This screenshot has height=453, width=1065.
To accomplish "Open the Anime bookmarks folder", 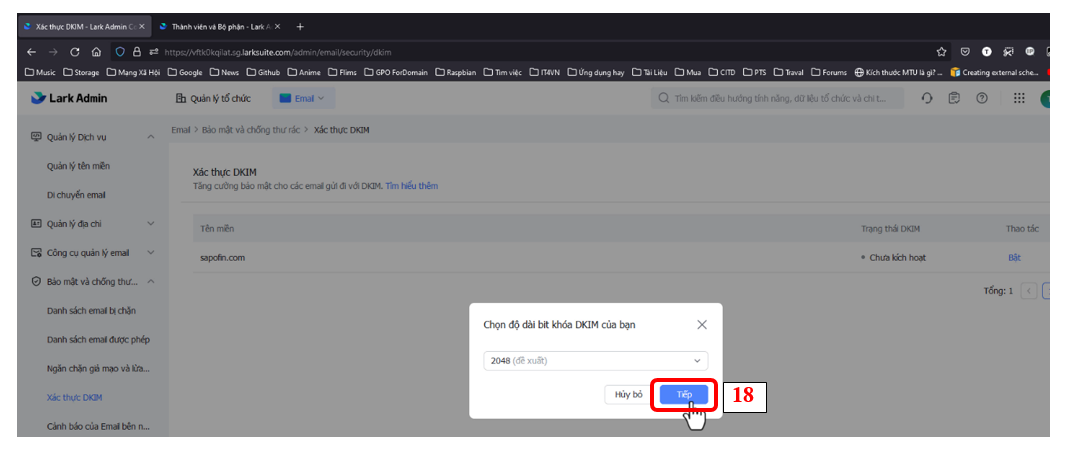I will pyautogui.click(x=304, y=73).
